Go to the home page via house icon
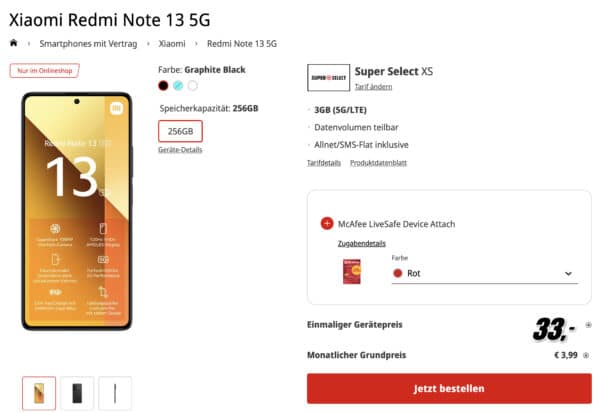 [x=13, y=43]
